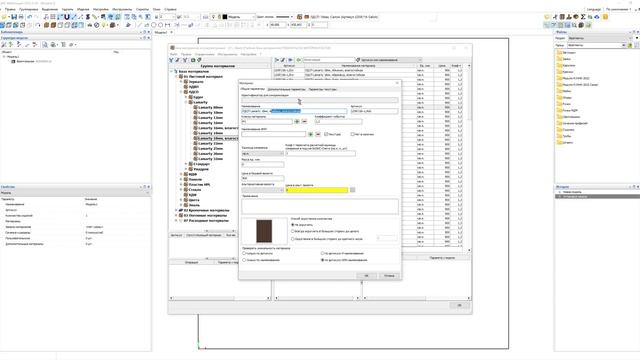
Task: Switch to the Дополнительные параметры tab
Action: 286,89
